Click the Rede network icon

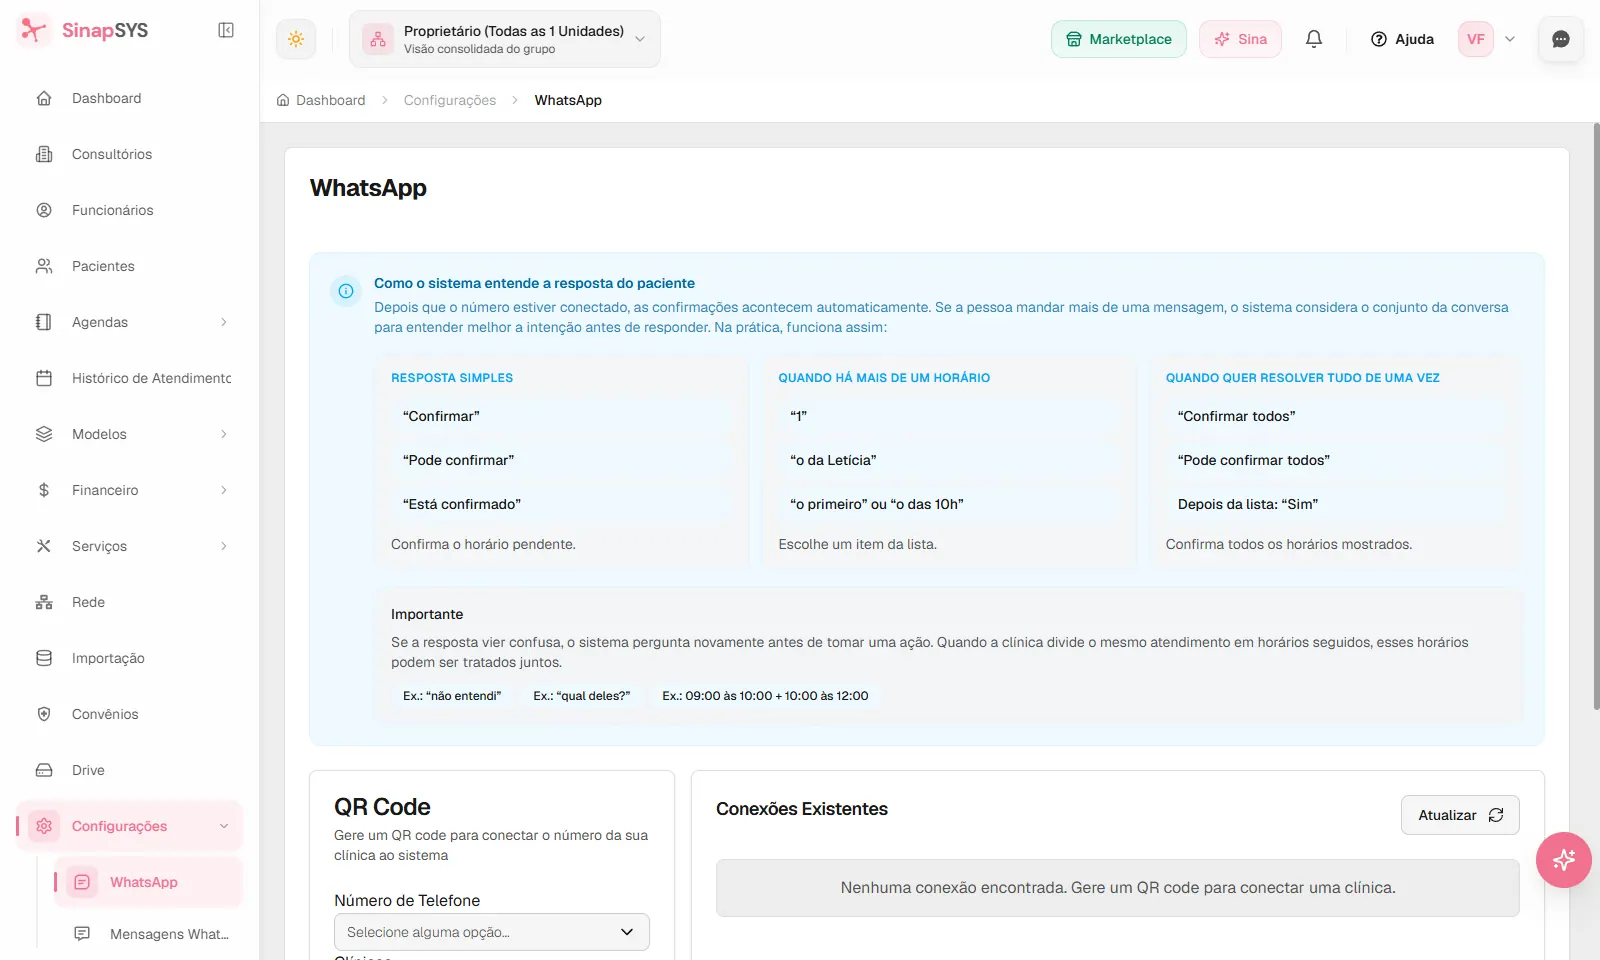[44, 602]
